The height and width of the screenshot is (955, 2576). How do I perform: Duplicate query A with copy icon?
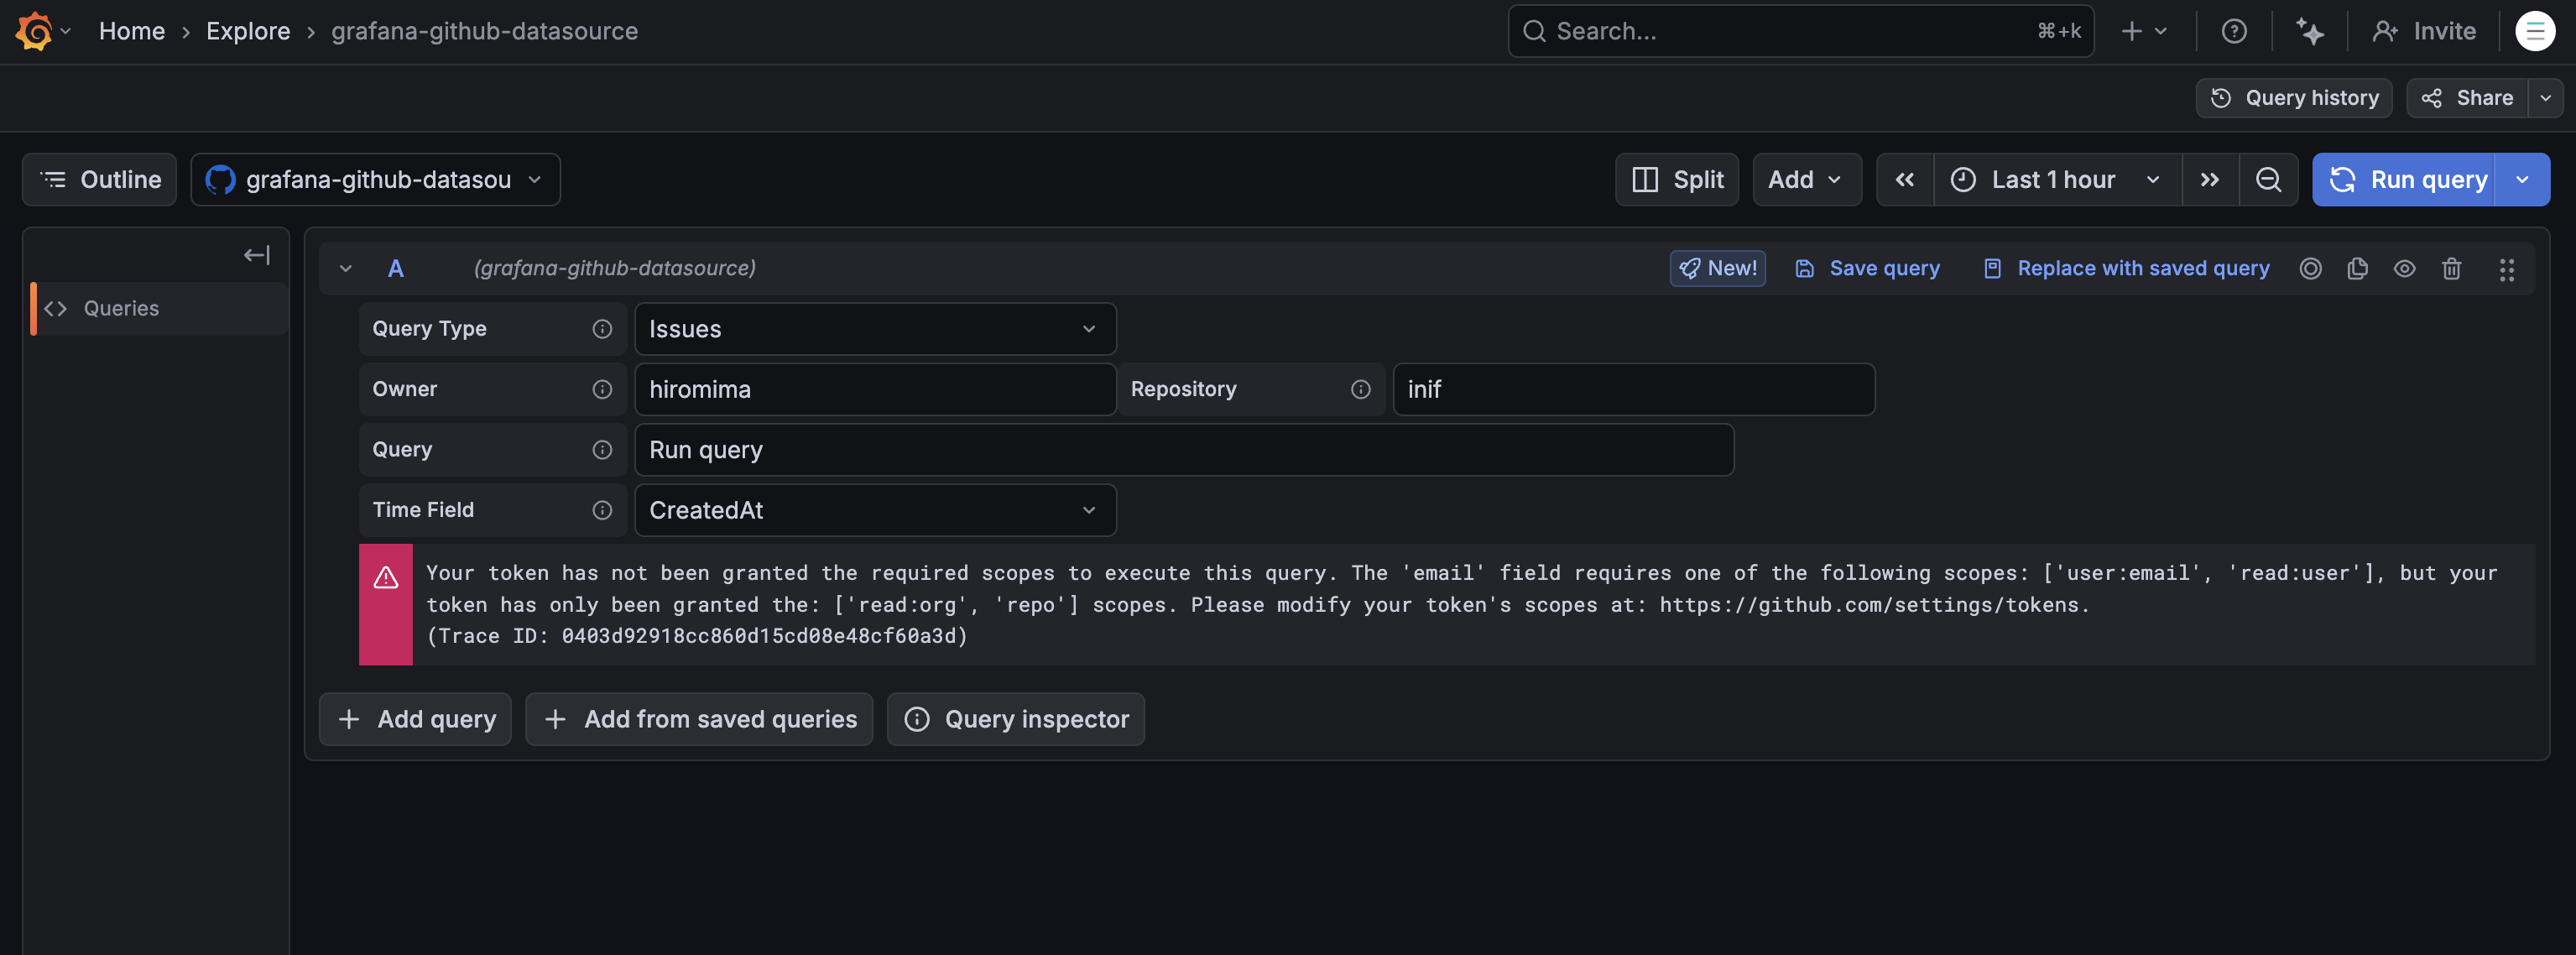pos(2357,268)
